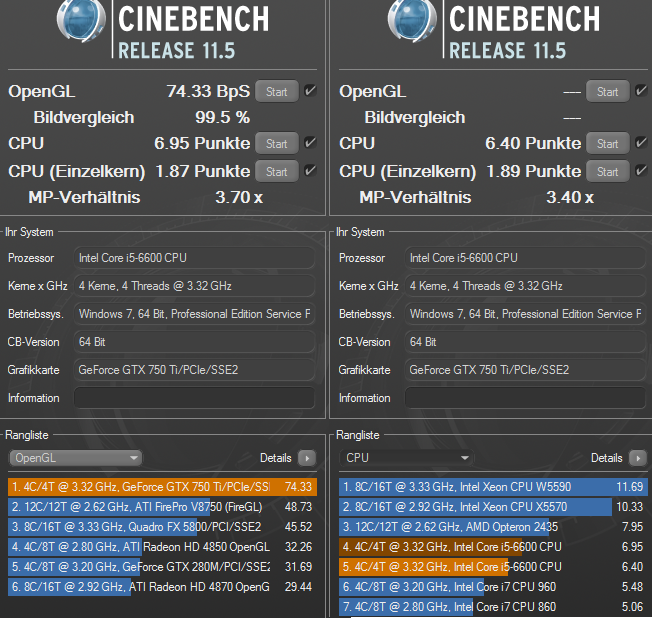Select ranking entry Xeon CPU X5570 10.33
Image resolution: width=652 pixels, height=618 pixels.
[493, 507]
